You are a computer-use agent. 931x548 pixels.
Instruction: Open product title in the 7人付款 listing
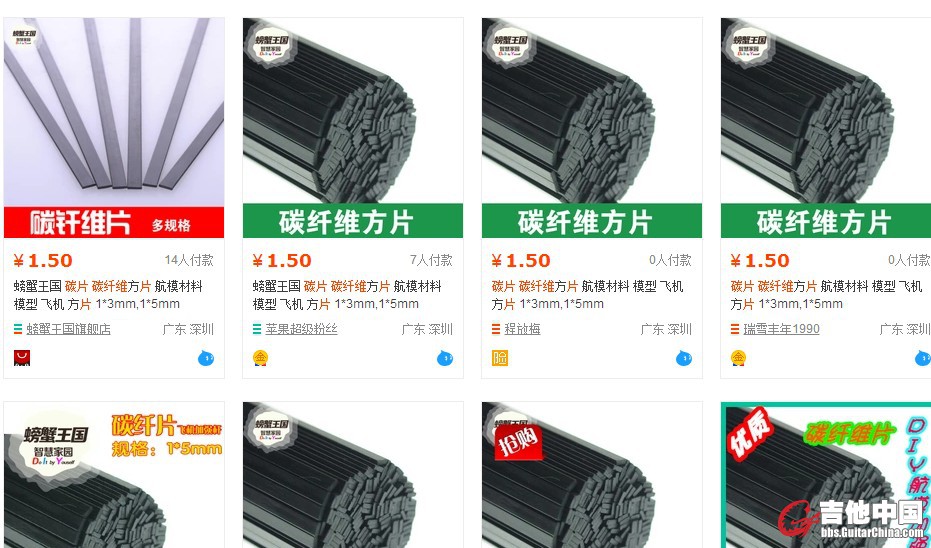[347, 295]
